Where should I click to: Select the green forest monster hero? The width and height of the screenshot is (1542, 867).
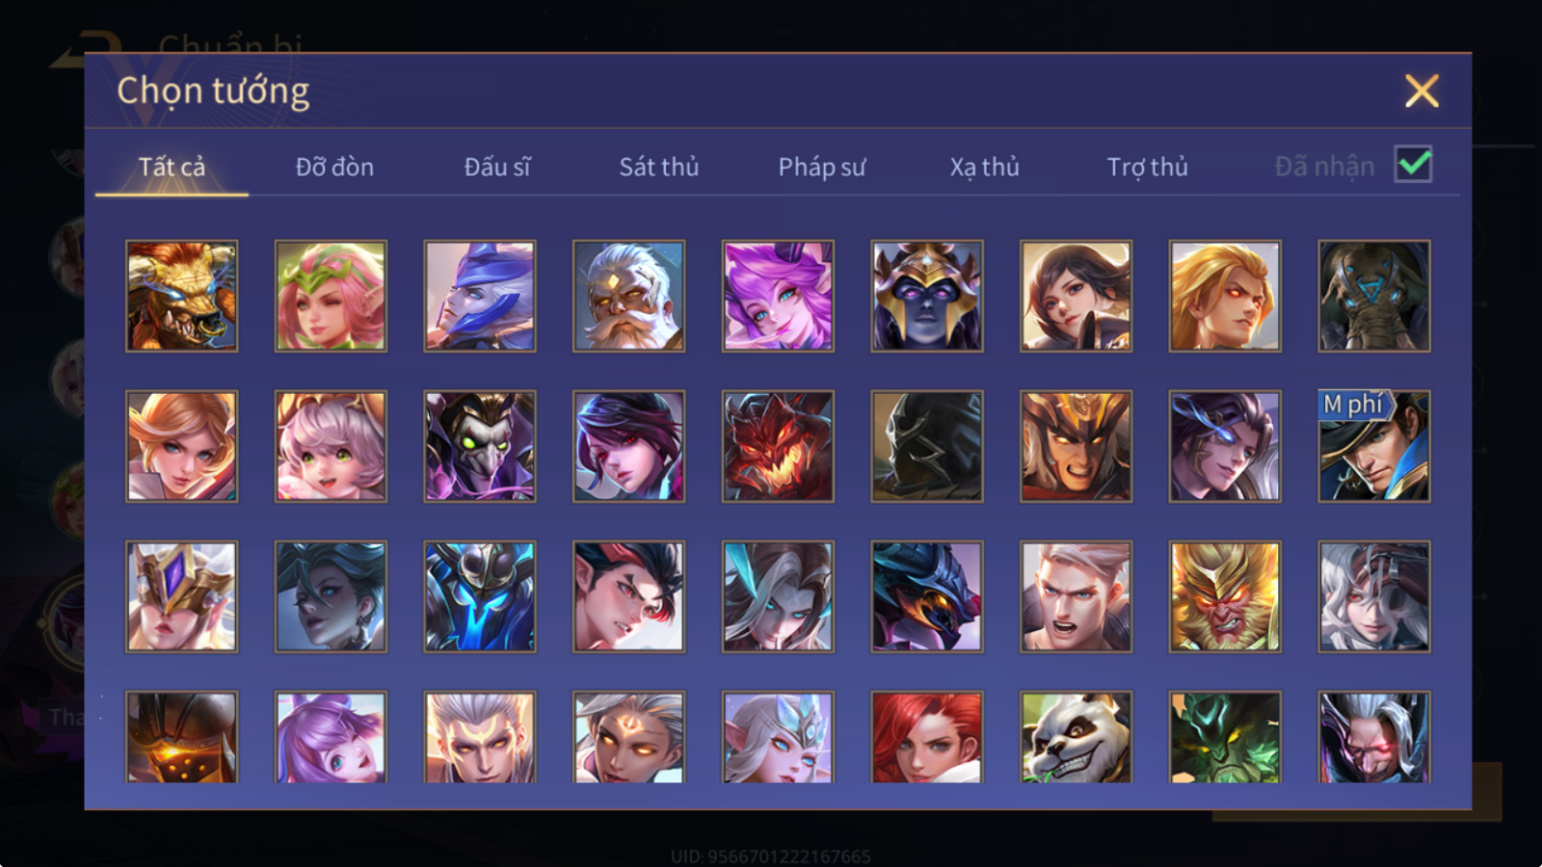tap(1225, 737)
